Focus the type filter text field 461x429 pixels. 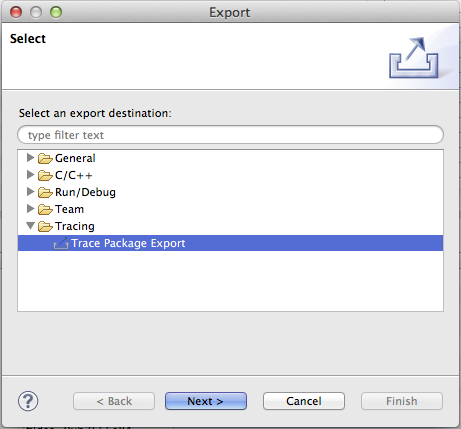pyautogui.click(x=230, y=135)
